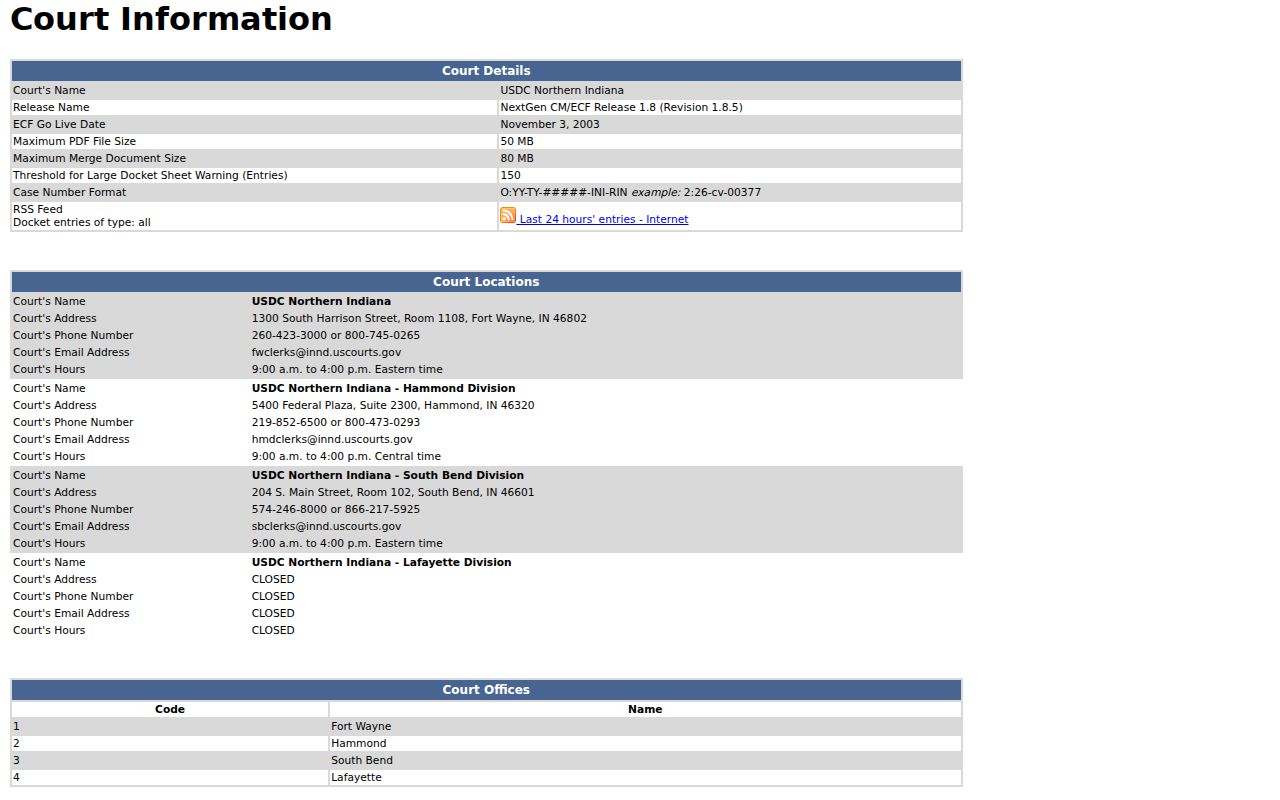Click the Court Details table header
This screenshot has width=1280, height=800.
coord(486,71)
